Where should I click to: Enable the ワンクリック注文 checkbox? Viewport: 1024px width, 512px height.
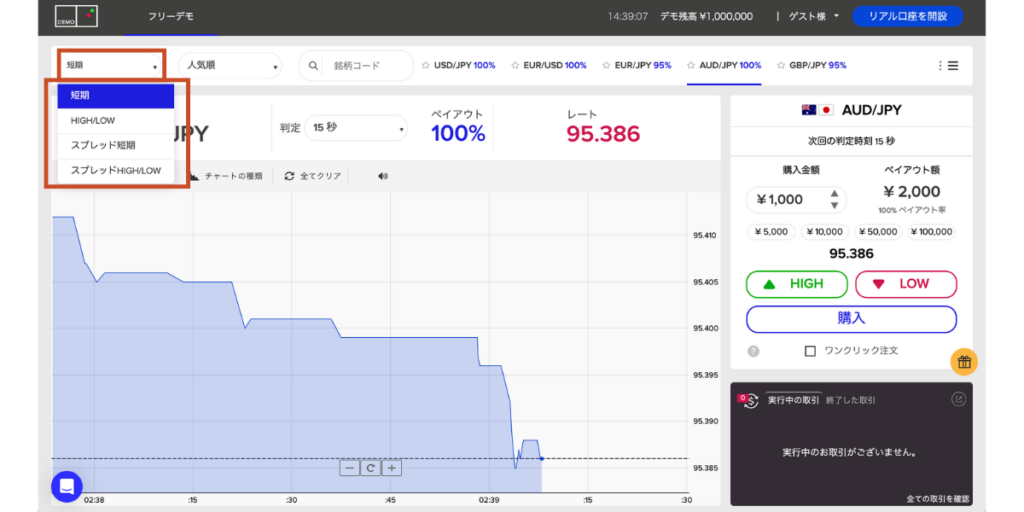tap(811, 351)
